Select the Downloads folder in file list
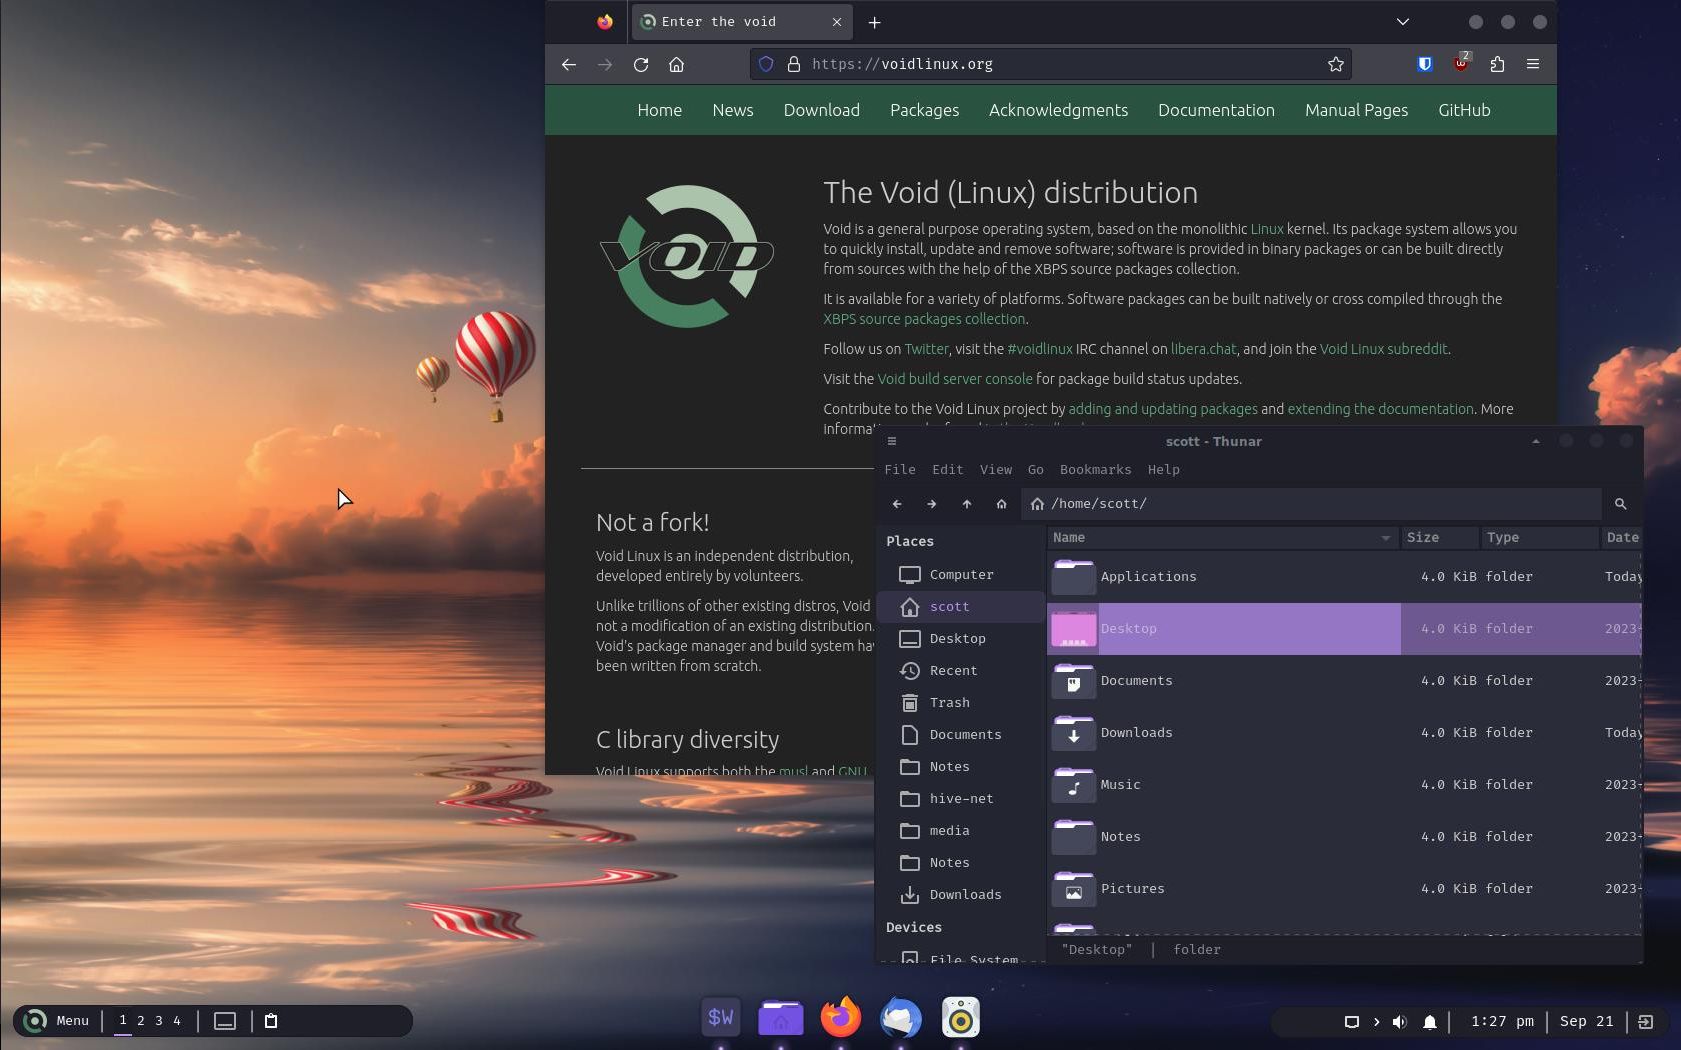Image resolution: width=1681 pixels, height=1050 pixels. tap(1344, 733)
